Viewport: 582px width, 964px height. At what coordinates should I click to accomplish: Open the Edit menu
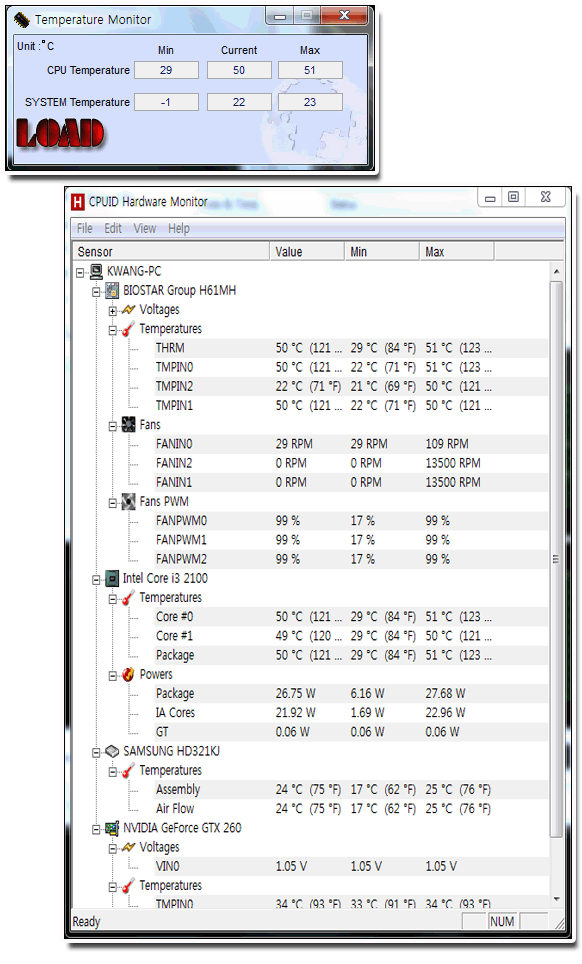pyautogui.click(x=113, y=229)
